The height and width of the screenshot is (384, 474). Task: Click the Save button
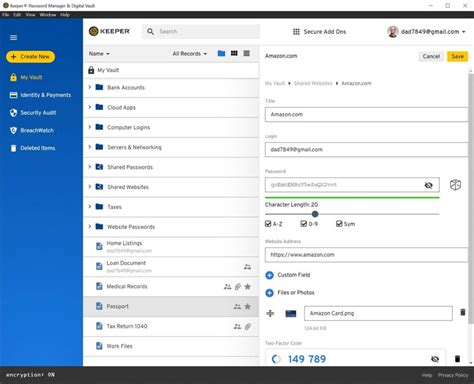(458, 56)
